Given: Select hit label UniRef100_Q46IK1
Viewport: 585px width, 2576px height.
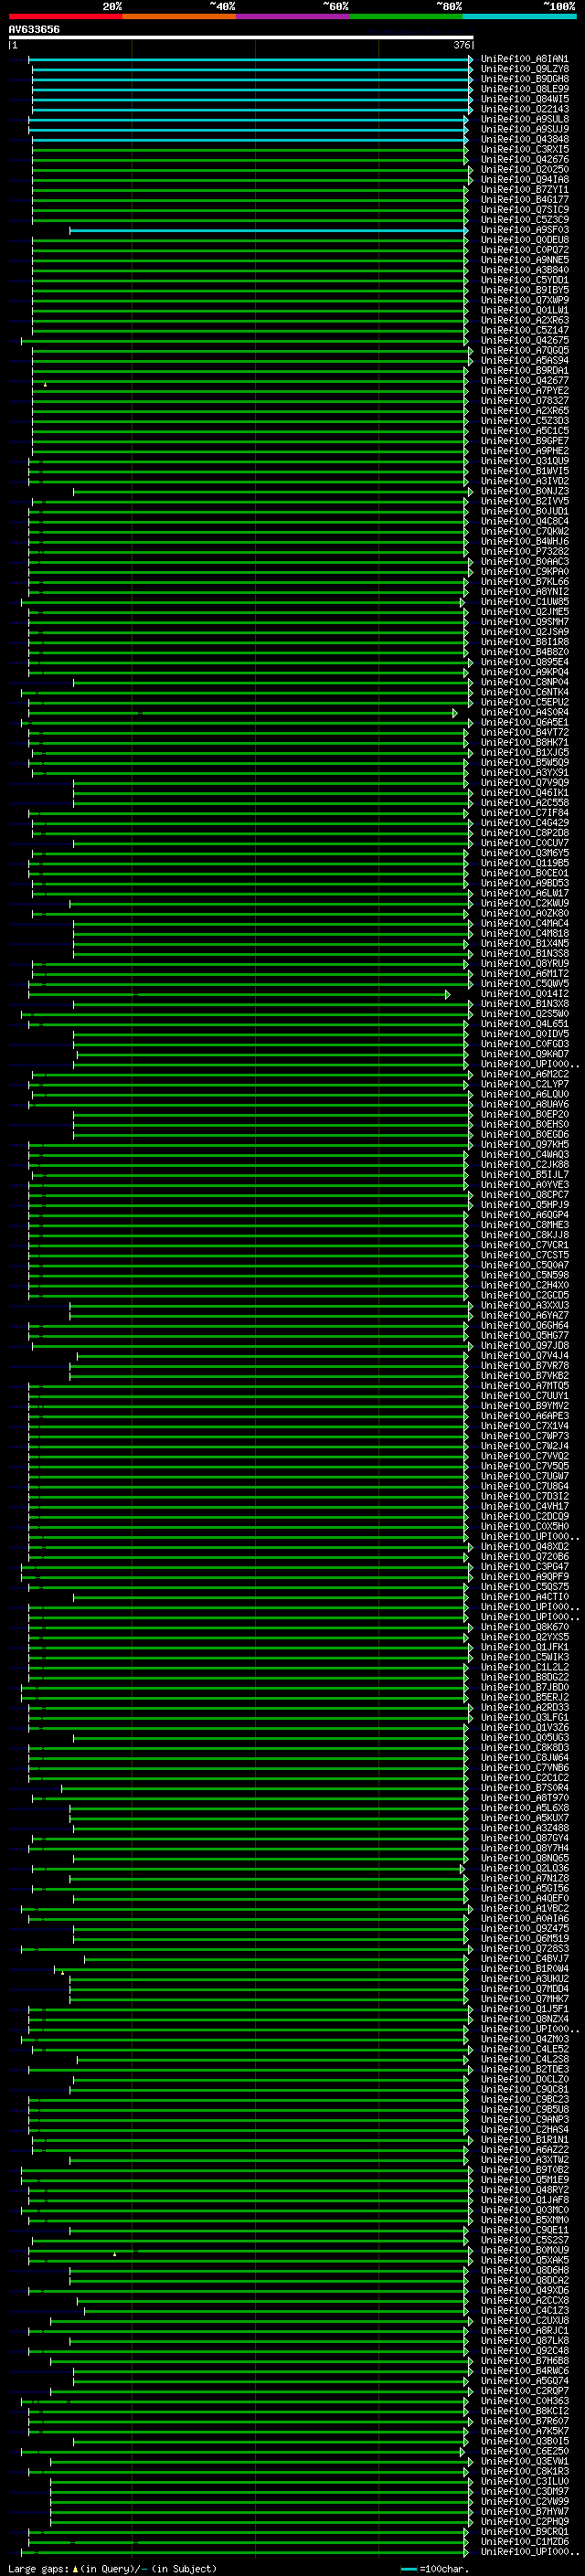Looking at the screenshot, I should 525,793.
